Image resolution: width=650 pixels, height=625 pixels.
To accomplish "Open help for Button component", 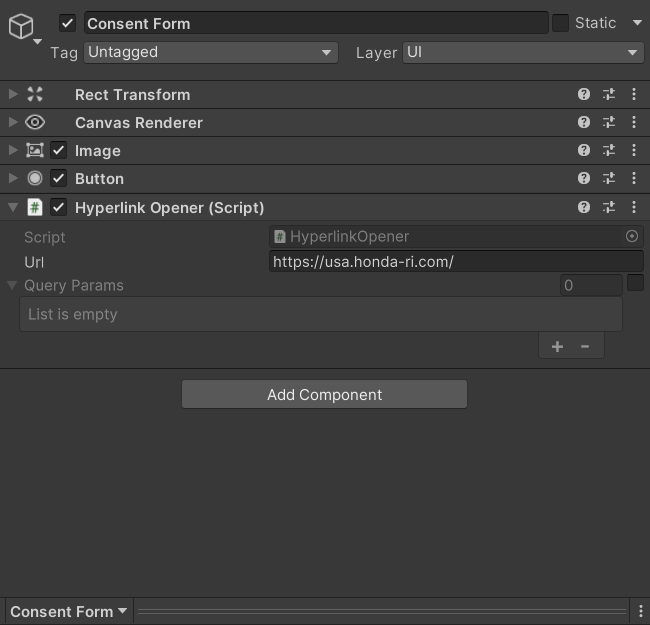I will 584,178.
